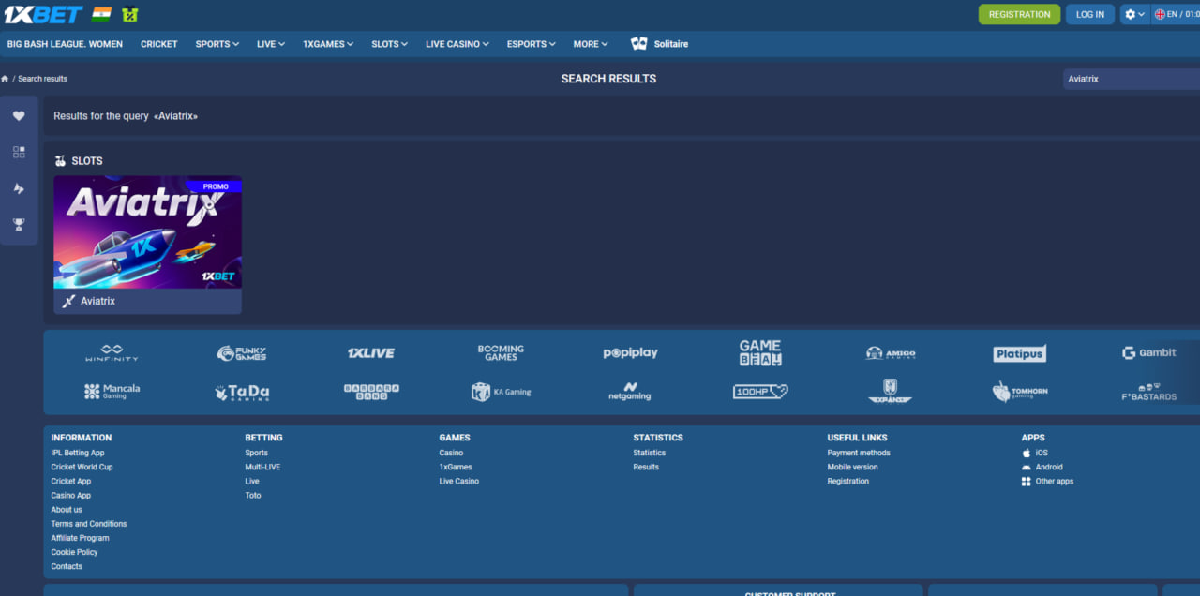Click the 1XBET logo
Image resolution: width=1200 pixels, height=596 pixels.
tap(43, 14)
